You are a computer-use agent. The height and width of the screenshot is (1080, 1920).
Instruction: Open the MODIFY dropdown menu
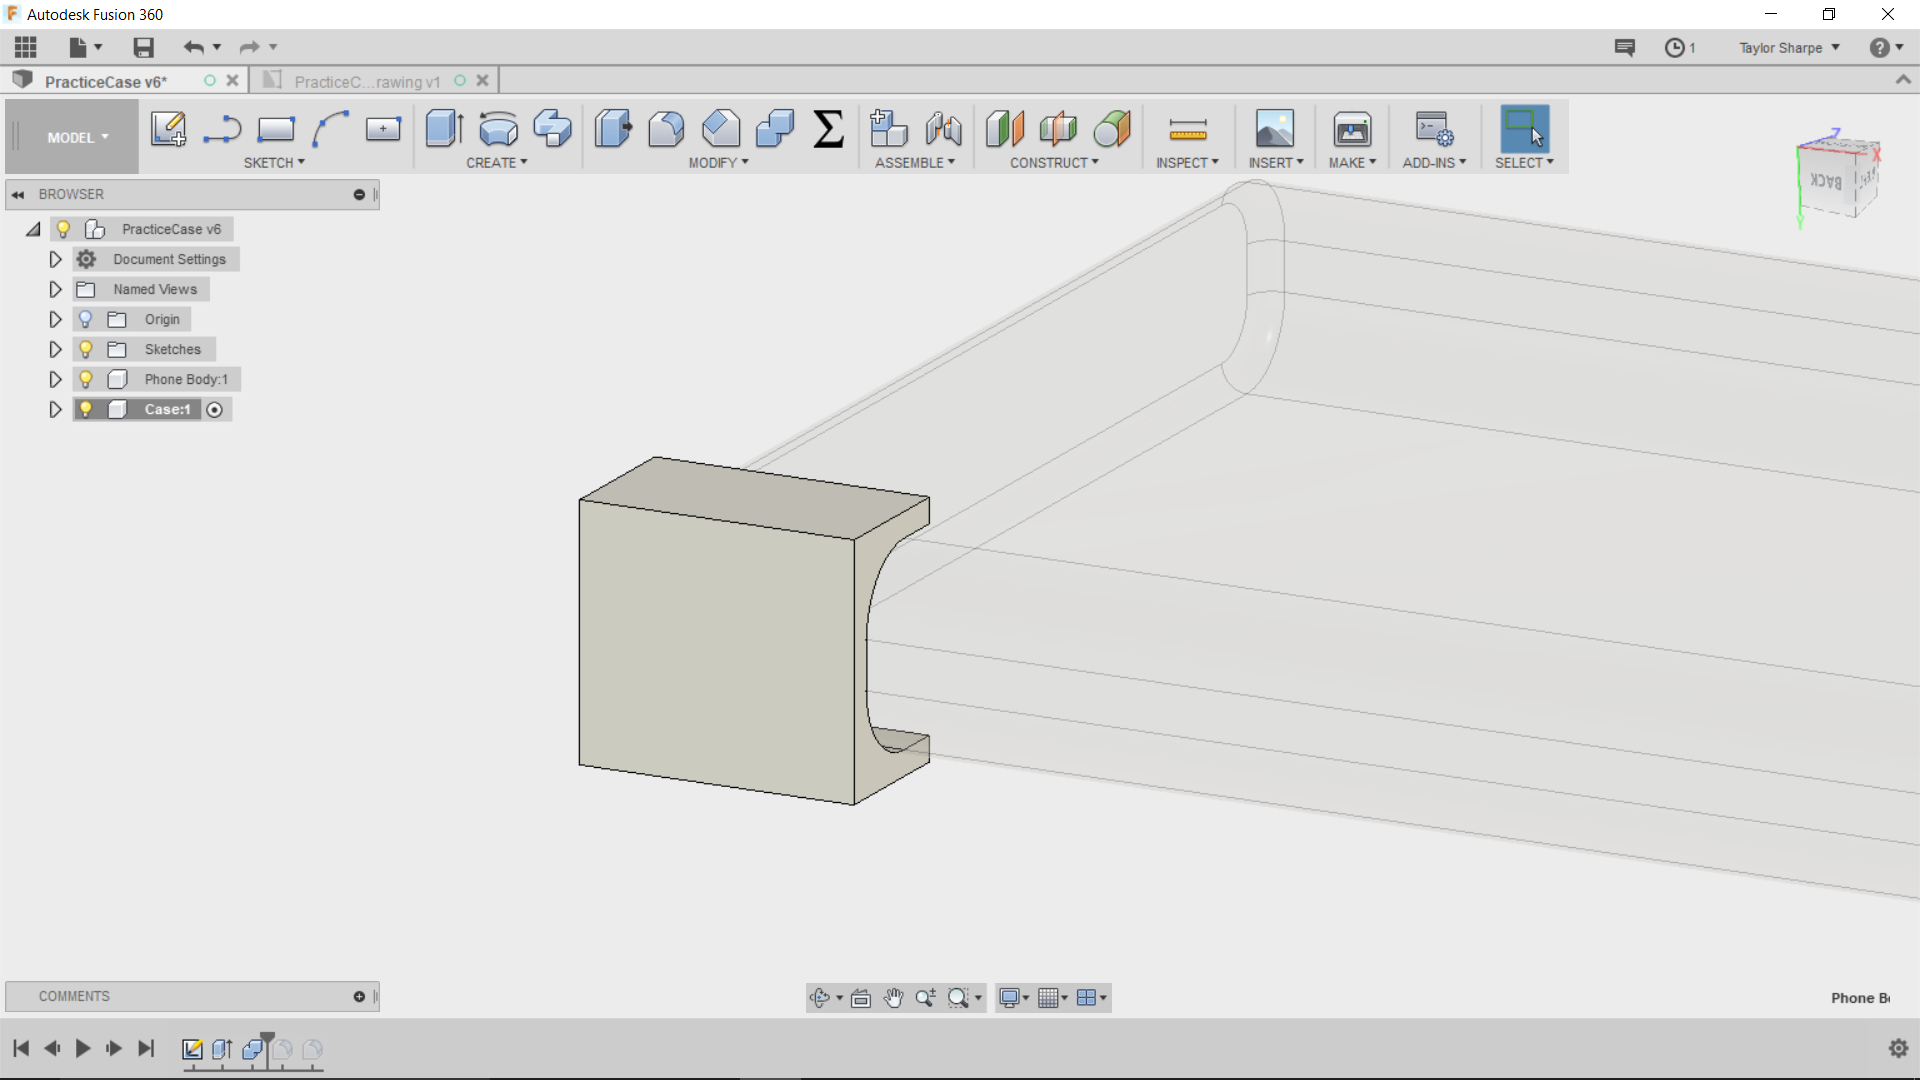719,162
